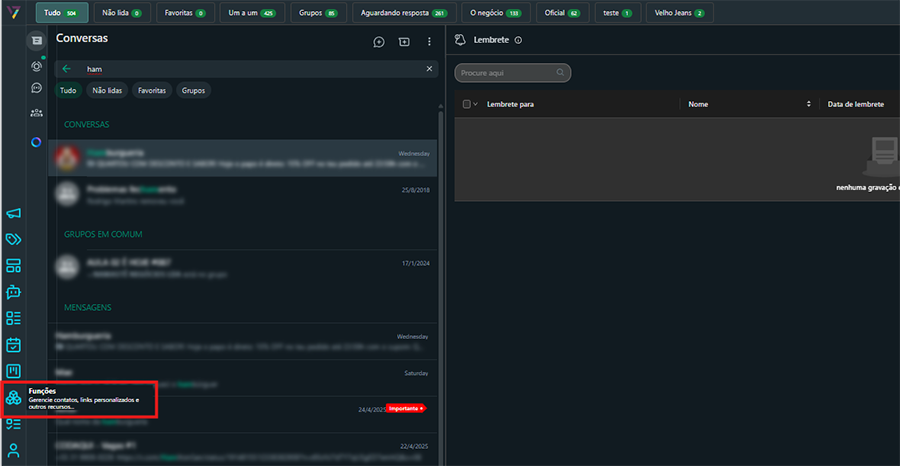The image size is (900, 466).
Task: Switch to the Grupos tab in top bar
Action: point(317,13)
